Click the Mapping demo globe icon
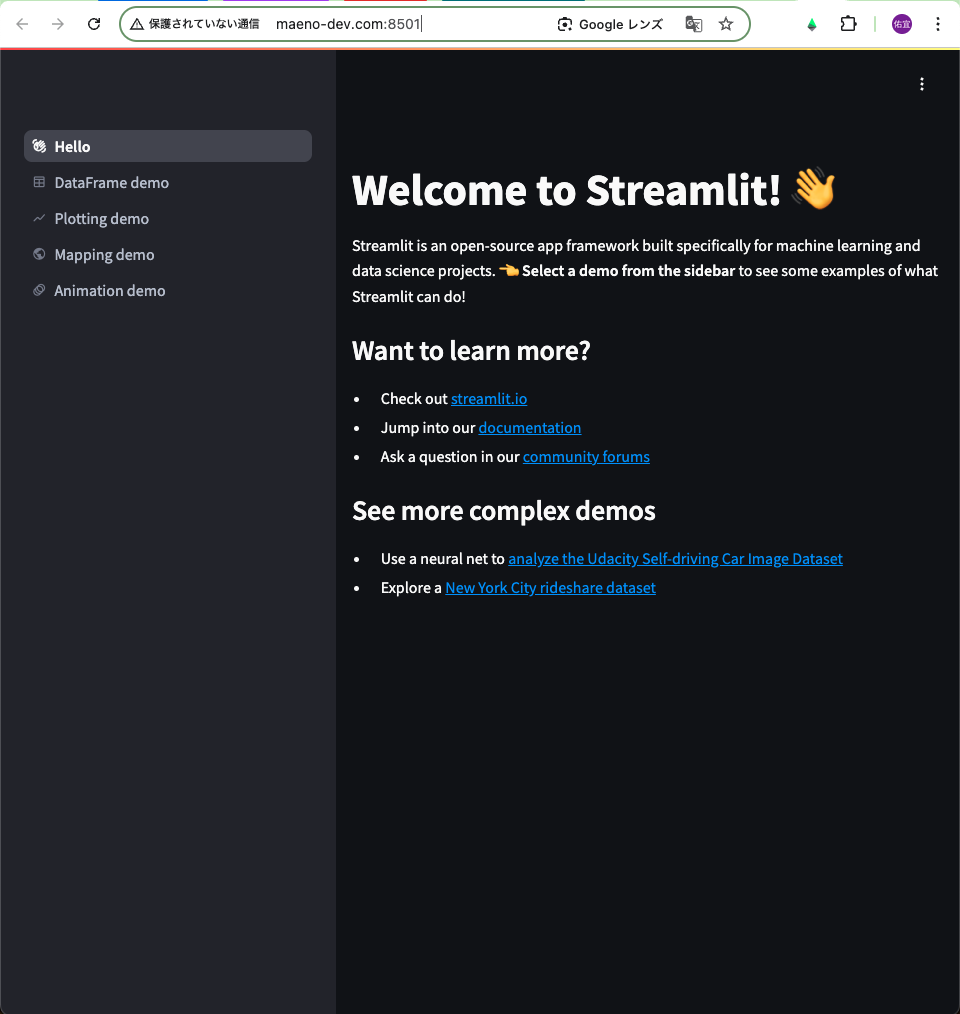Image resolution: width=960 pixels, height=1014 pixels. [x=38, y=254]
